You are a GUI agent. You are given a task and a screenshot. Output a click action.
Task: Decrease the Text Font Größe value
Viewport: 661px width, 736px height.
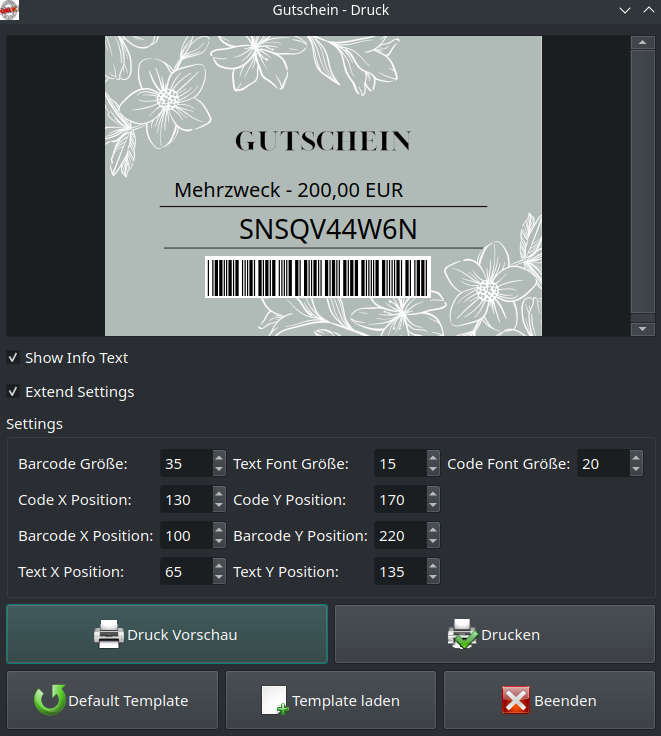click(433, 469)
